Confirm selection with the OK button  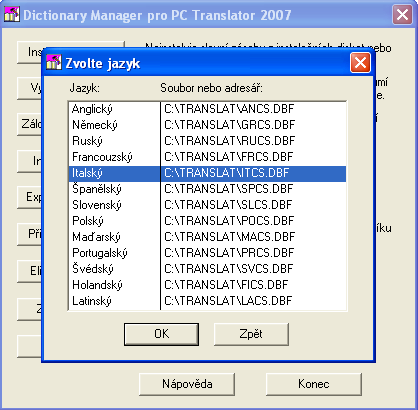coord(161,334)
